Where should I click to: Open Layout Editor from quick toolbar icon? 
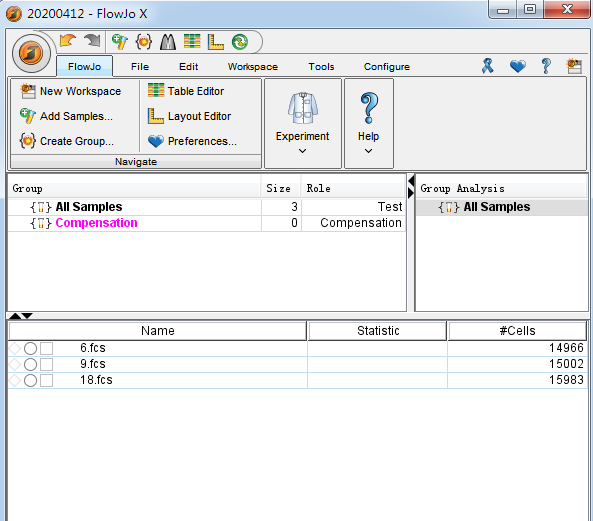point(216,42)
